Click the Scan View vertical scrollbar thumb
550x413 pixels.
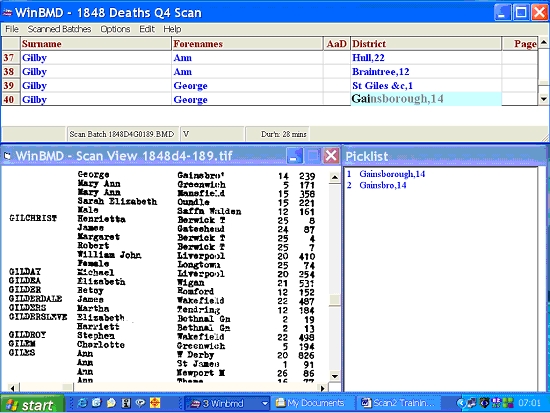click(335, 300)
